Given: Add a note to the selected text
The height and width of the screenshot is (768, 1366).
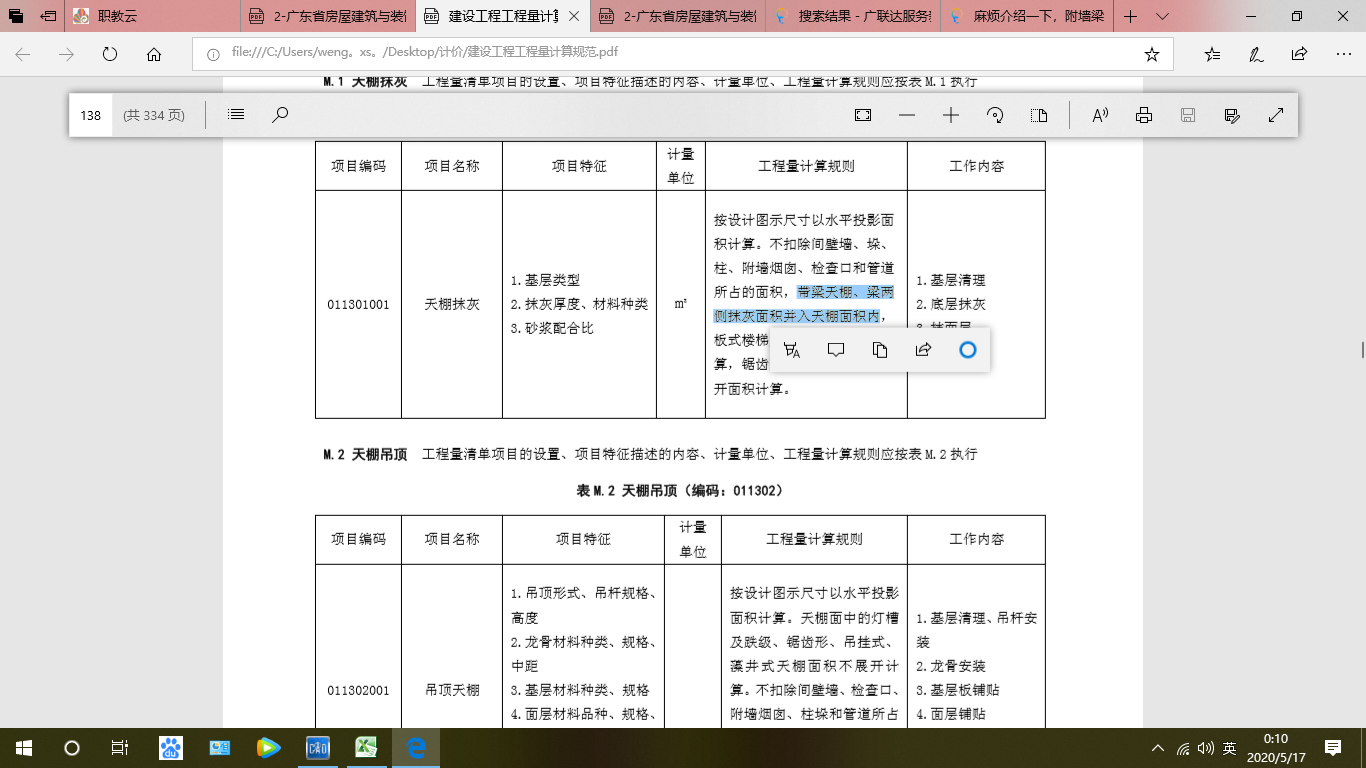Looking at the screenshot, I should pos(836,350).
